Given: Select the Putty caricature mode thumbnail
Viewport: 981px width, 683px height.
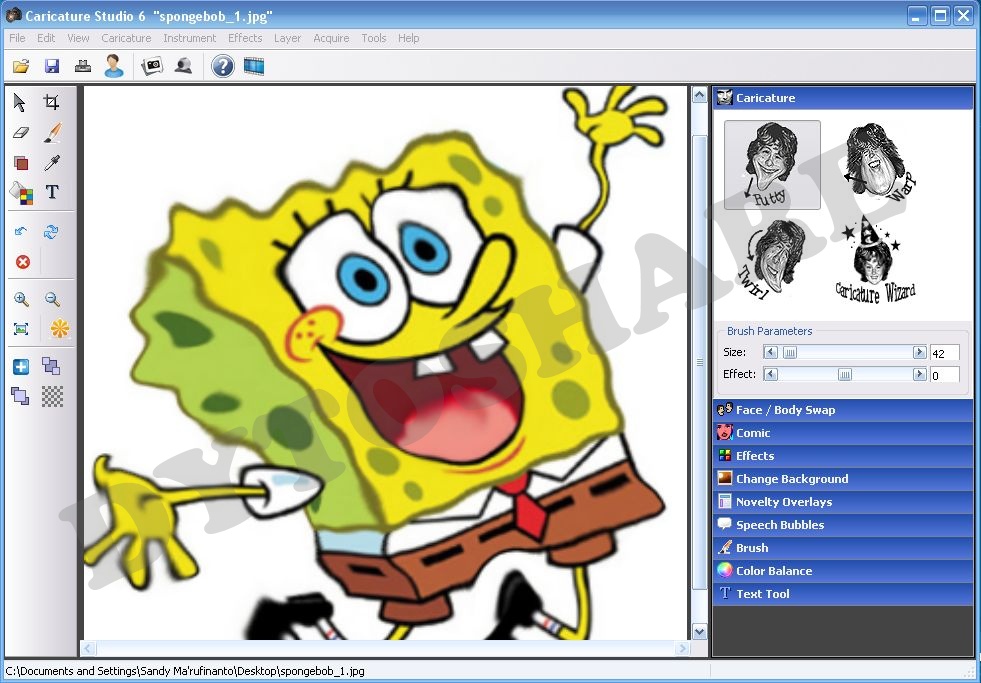Looking at the screenshot, I should [x=772, y=165].
